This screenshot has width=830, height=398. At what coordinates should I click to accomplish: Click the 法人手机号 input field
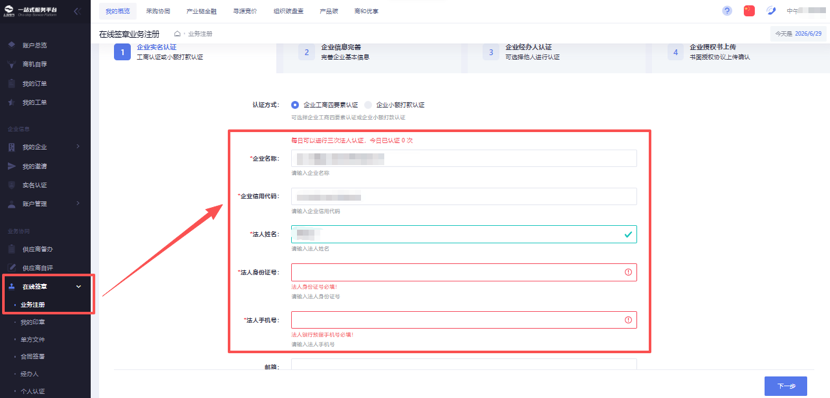464,320
